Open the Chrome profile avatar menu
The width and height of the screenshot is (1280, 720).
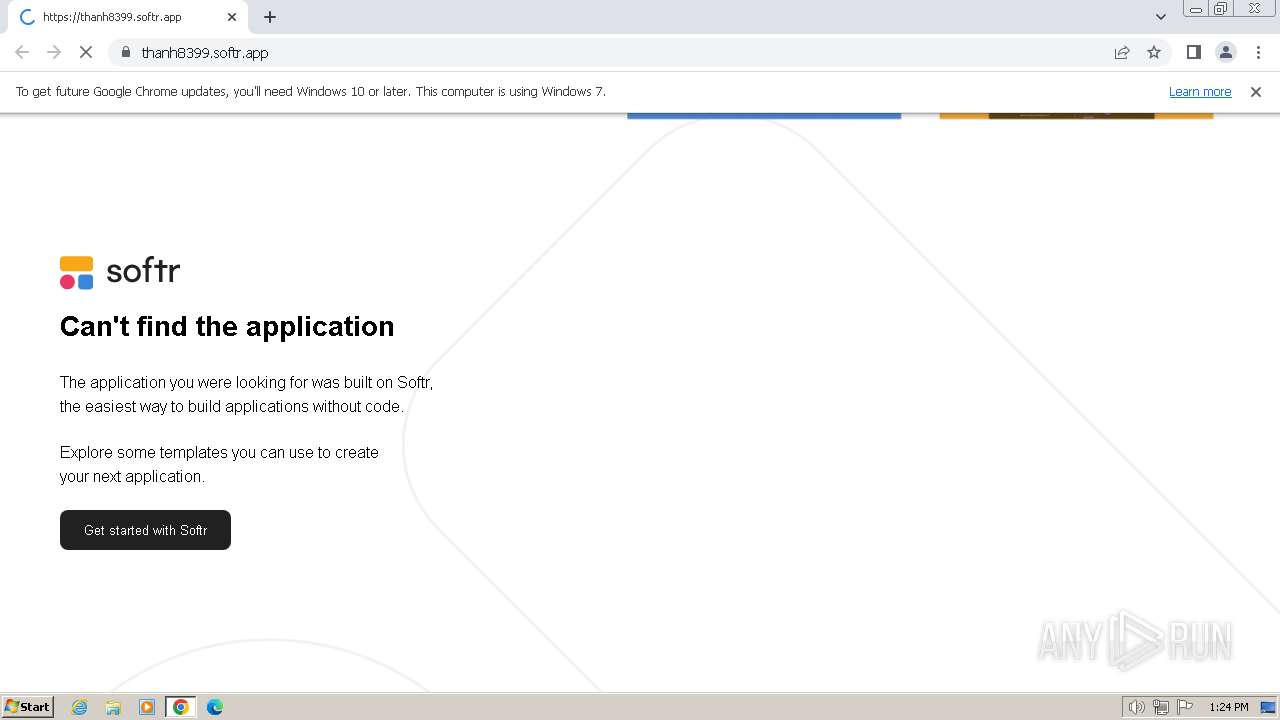point(1226,52)
